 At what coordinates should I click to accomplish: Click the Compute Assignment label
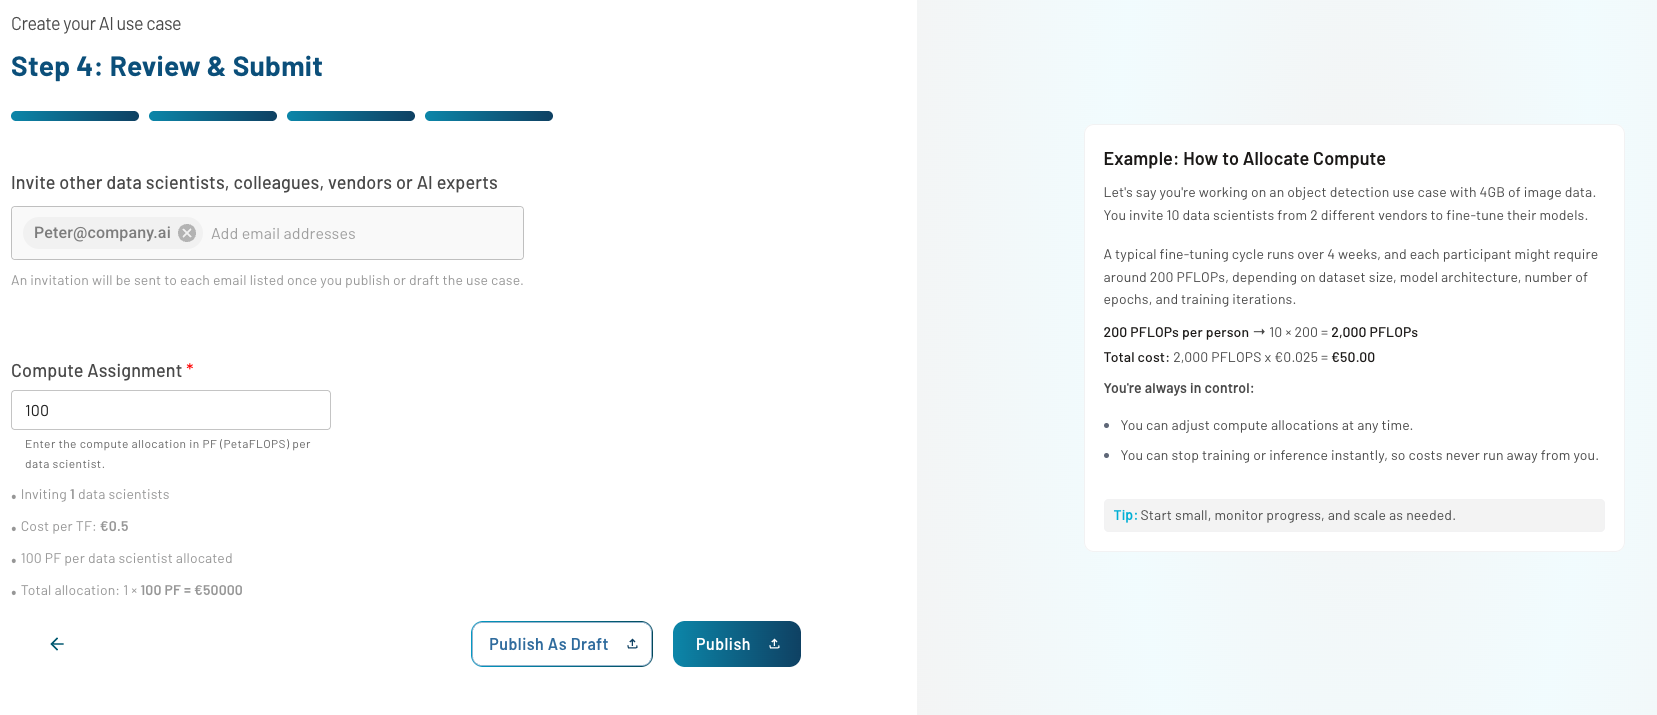click(97, 371)
